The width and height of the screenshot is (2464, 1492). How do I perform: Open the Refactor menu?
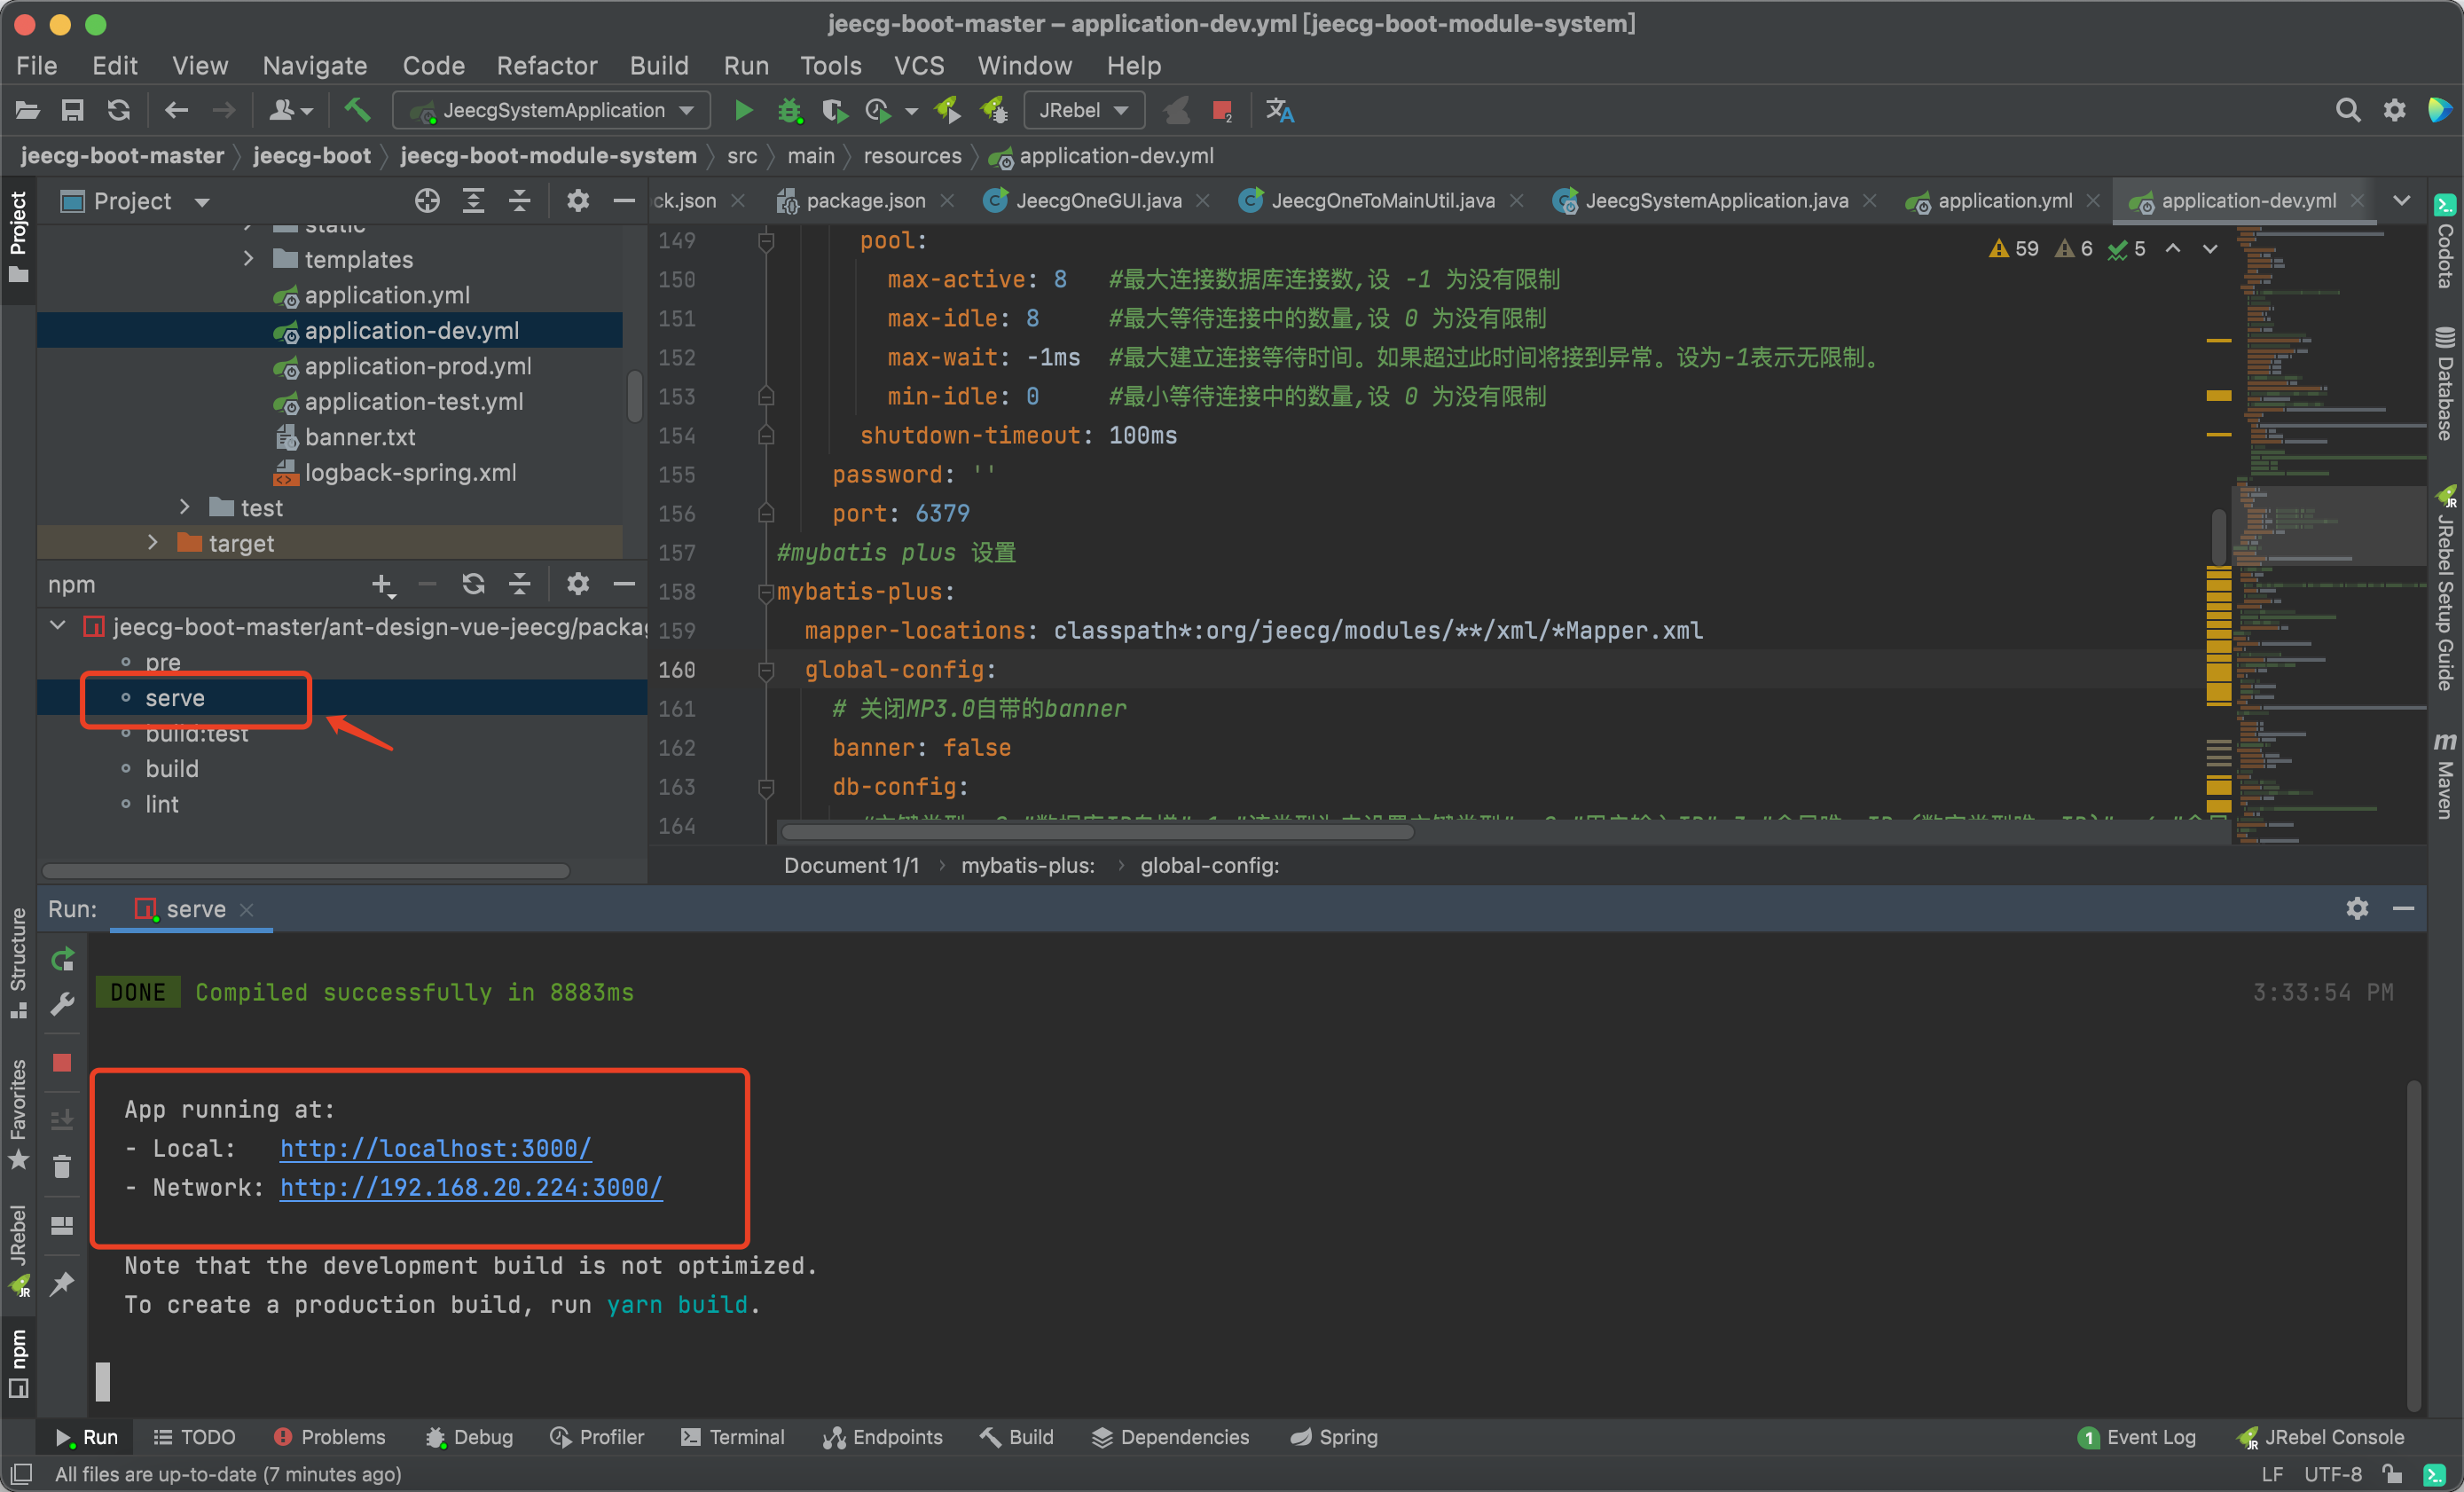point(547,66)
